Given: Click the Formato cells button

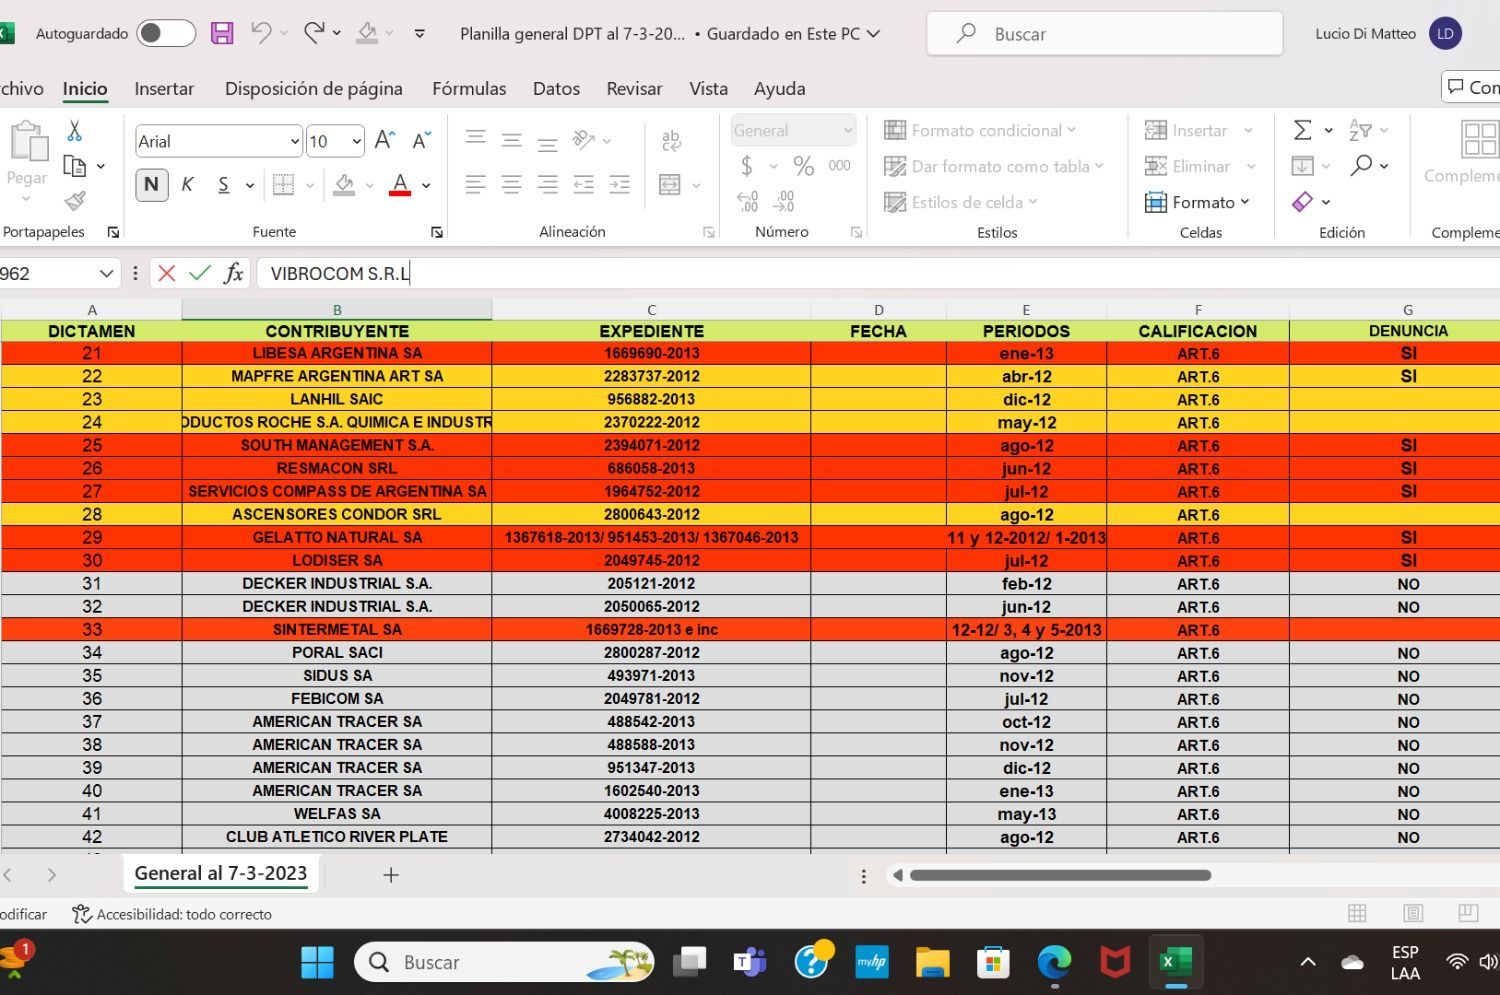Looking at the screenshot, I should 1197,202.
